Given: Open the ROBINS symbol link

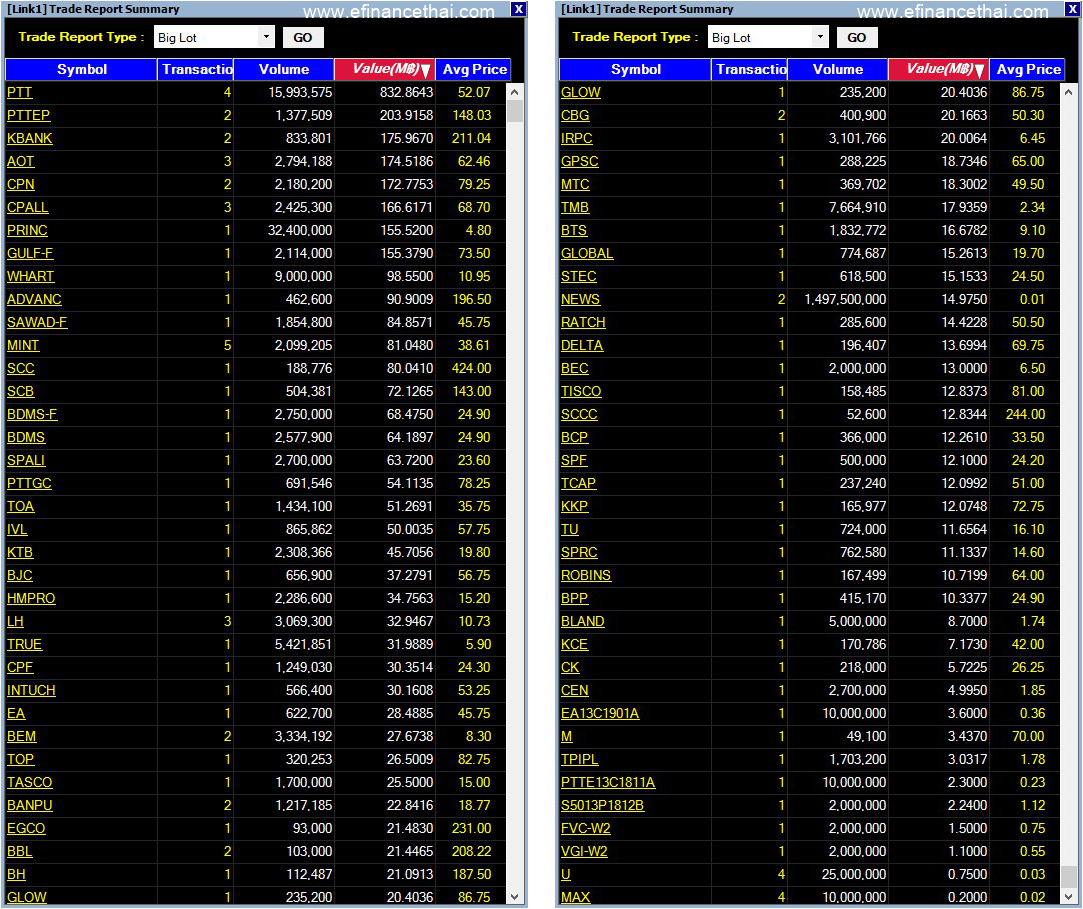Looking at the screenshot, I should point(586,575).
